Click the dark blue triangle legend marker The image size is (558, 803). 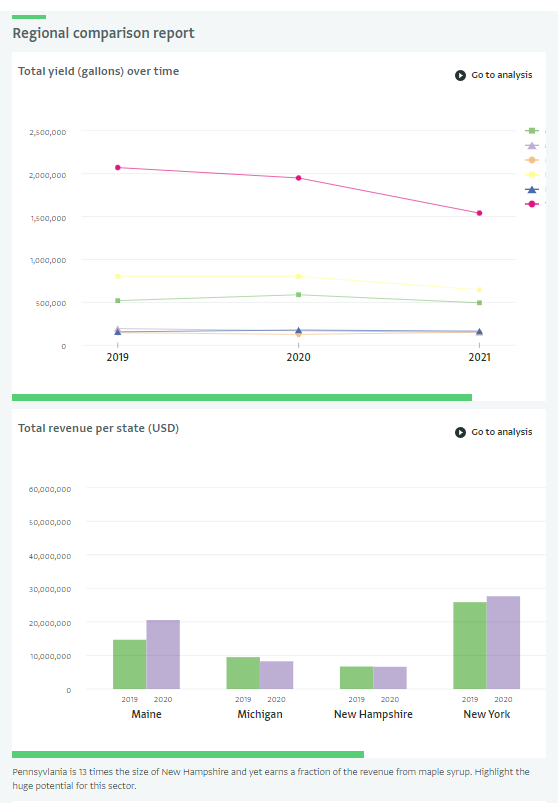click(532, 189)
